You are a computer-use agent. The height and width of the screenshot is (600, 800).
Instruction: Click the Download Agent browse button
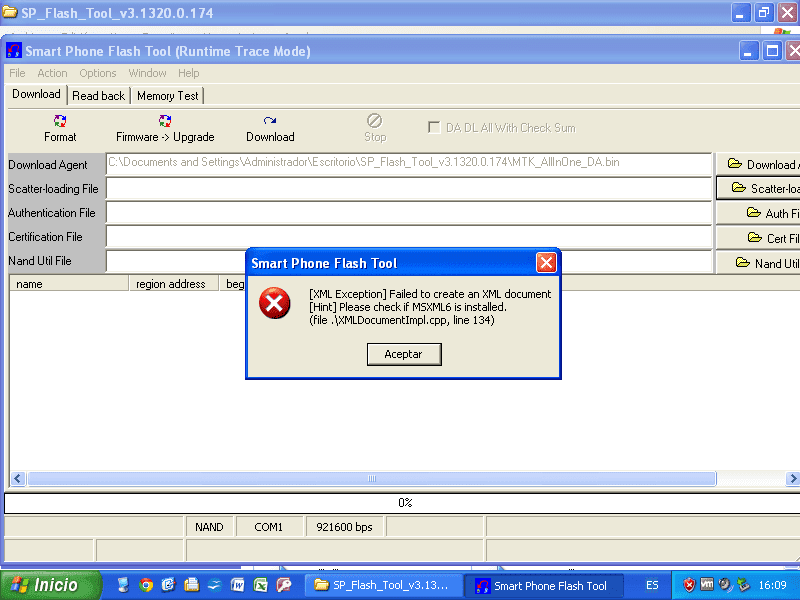pyautogui.click(x=758, y=164)
